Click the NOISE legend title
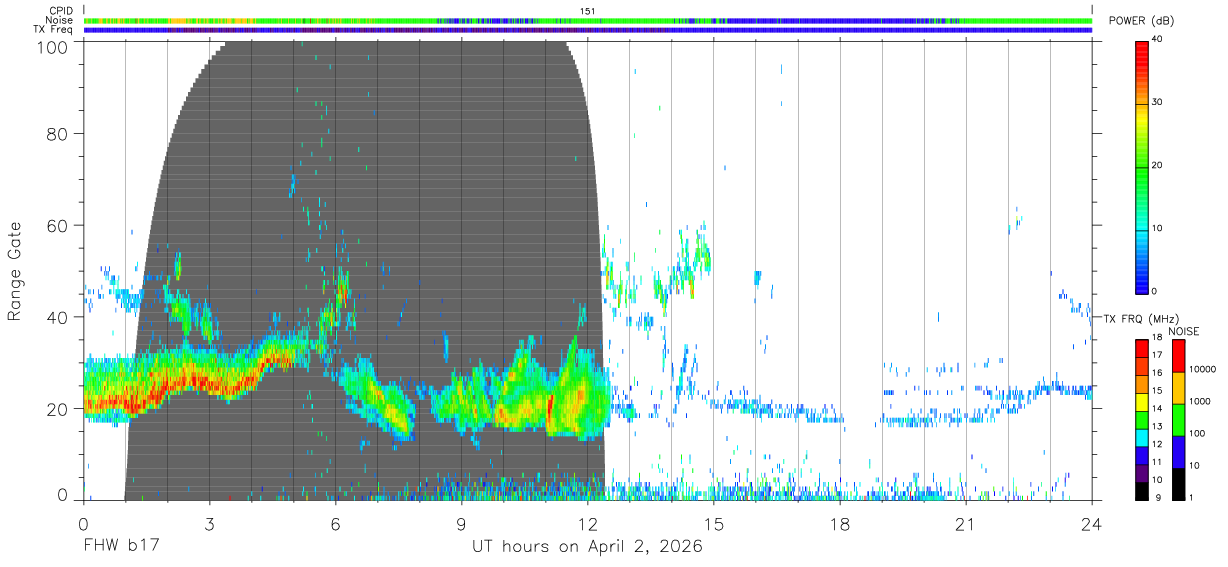The image size is (1228, 567). [1184, 331]
